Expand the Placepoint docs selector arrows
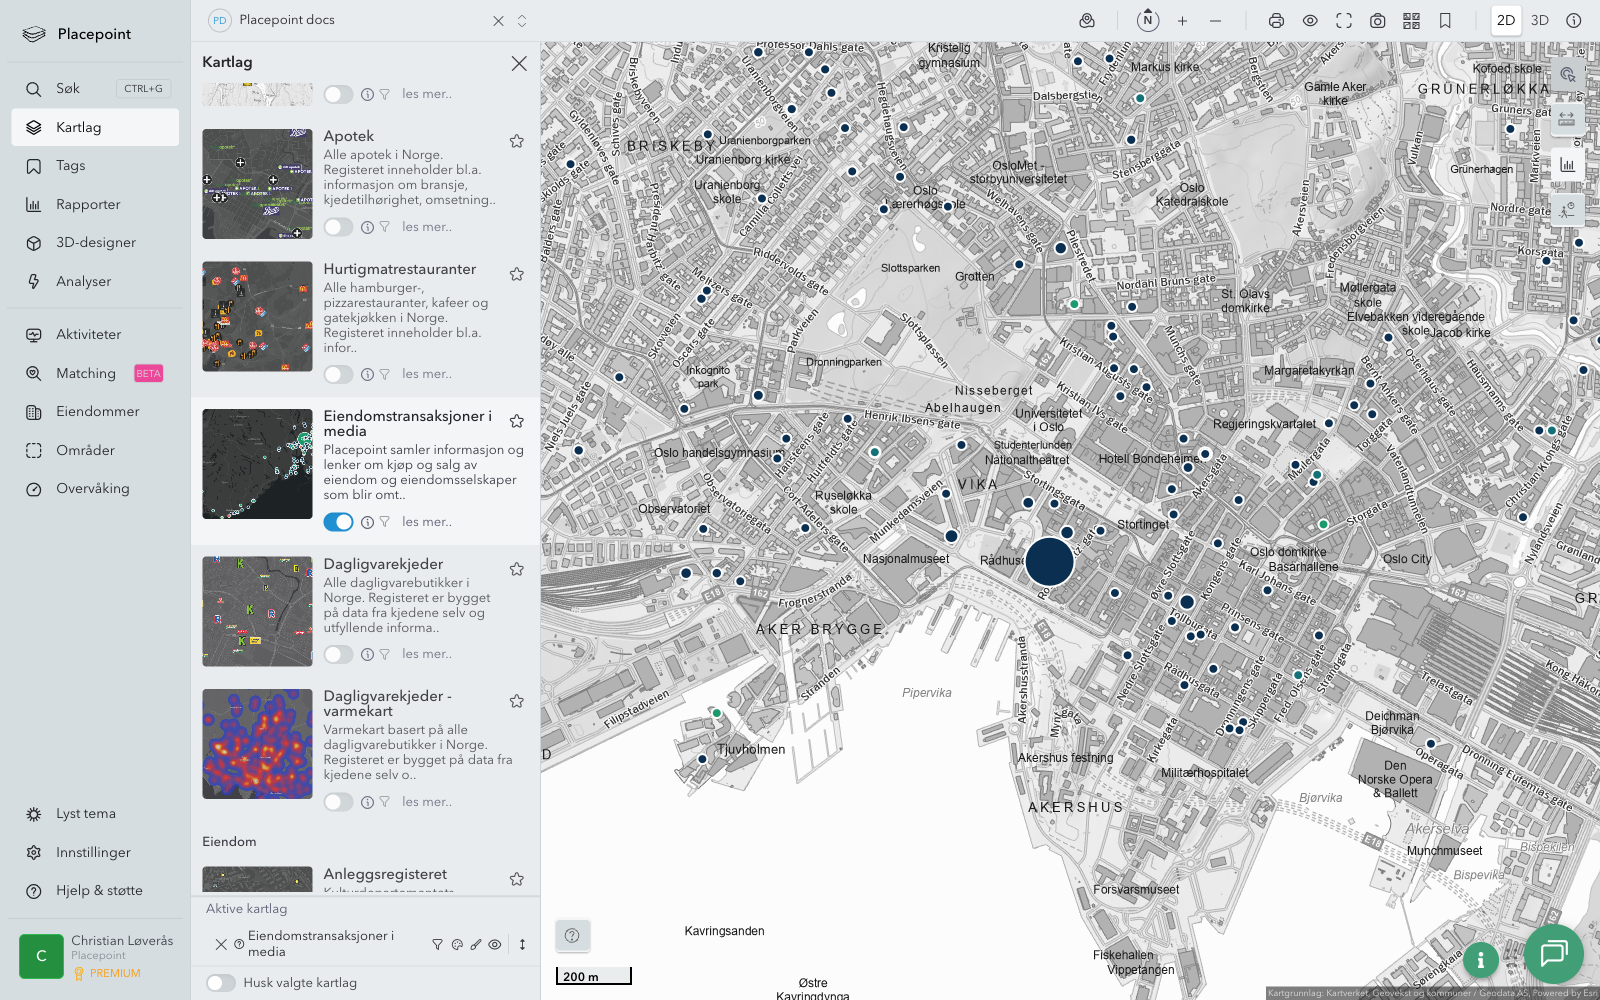Viewport: 1600px width, 1000px height. click(x=522, y=21)
